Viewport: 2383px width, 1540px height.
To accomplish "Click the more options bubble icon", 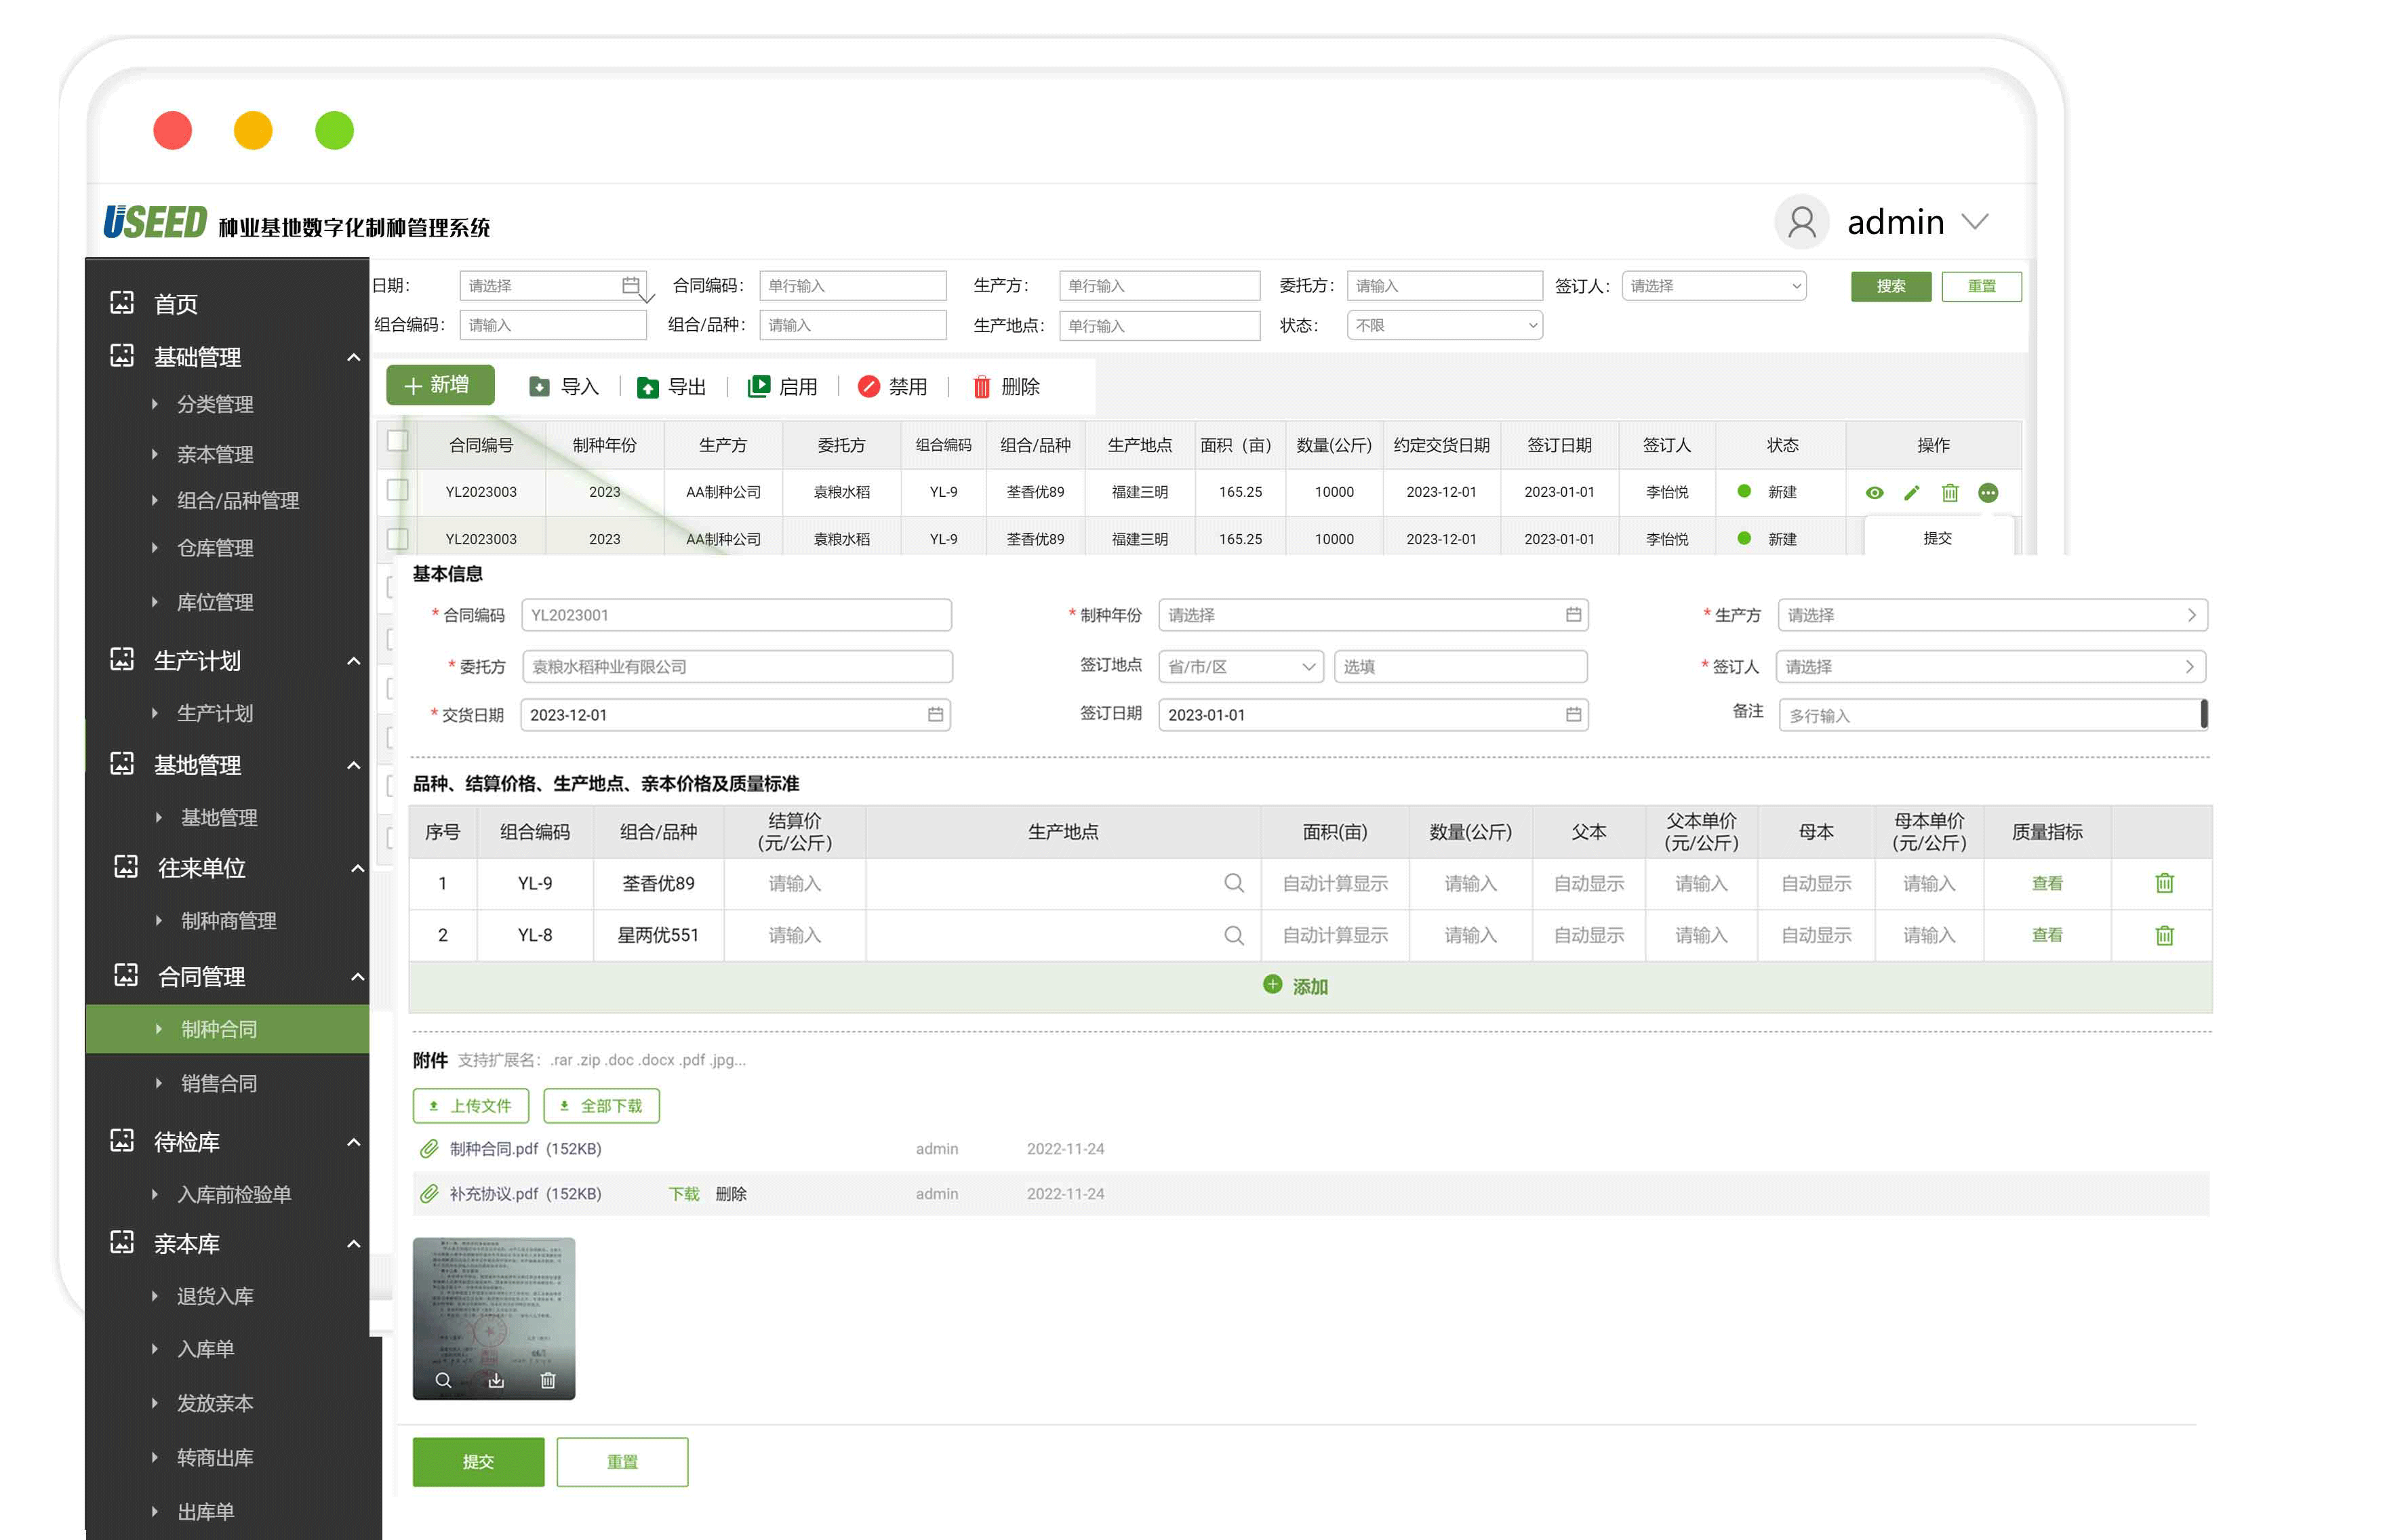I will pyautogui.click(x=1988, y=493).
